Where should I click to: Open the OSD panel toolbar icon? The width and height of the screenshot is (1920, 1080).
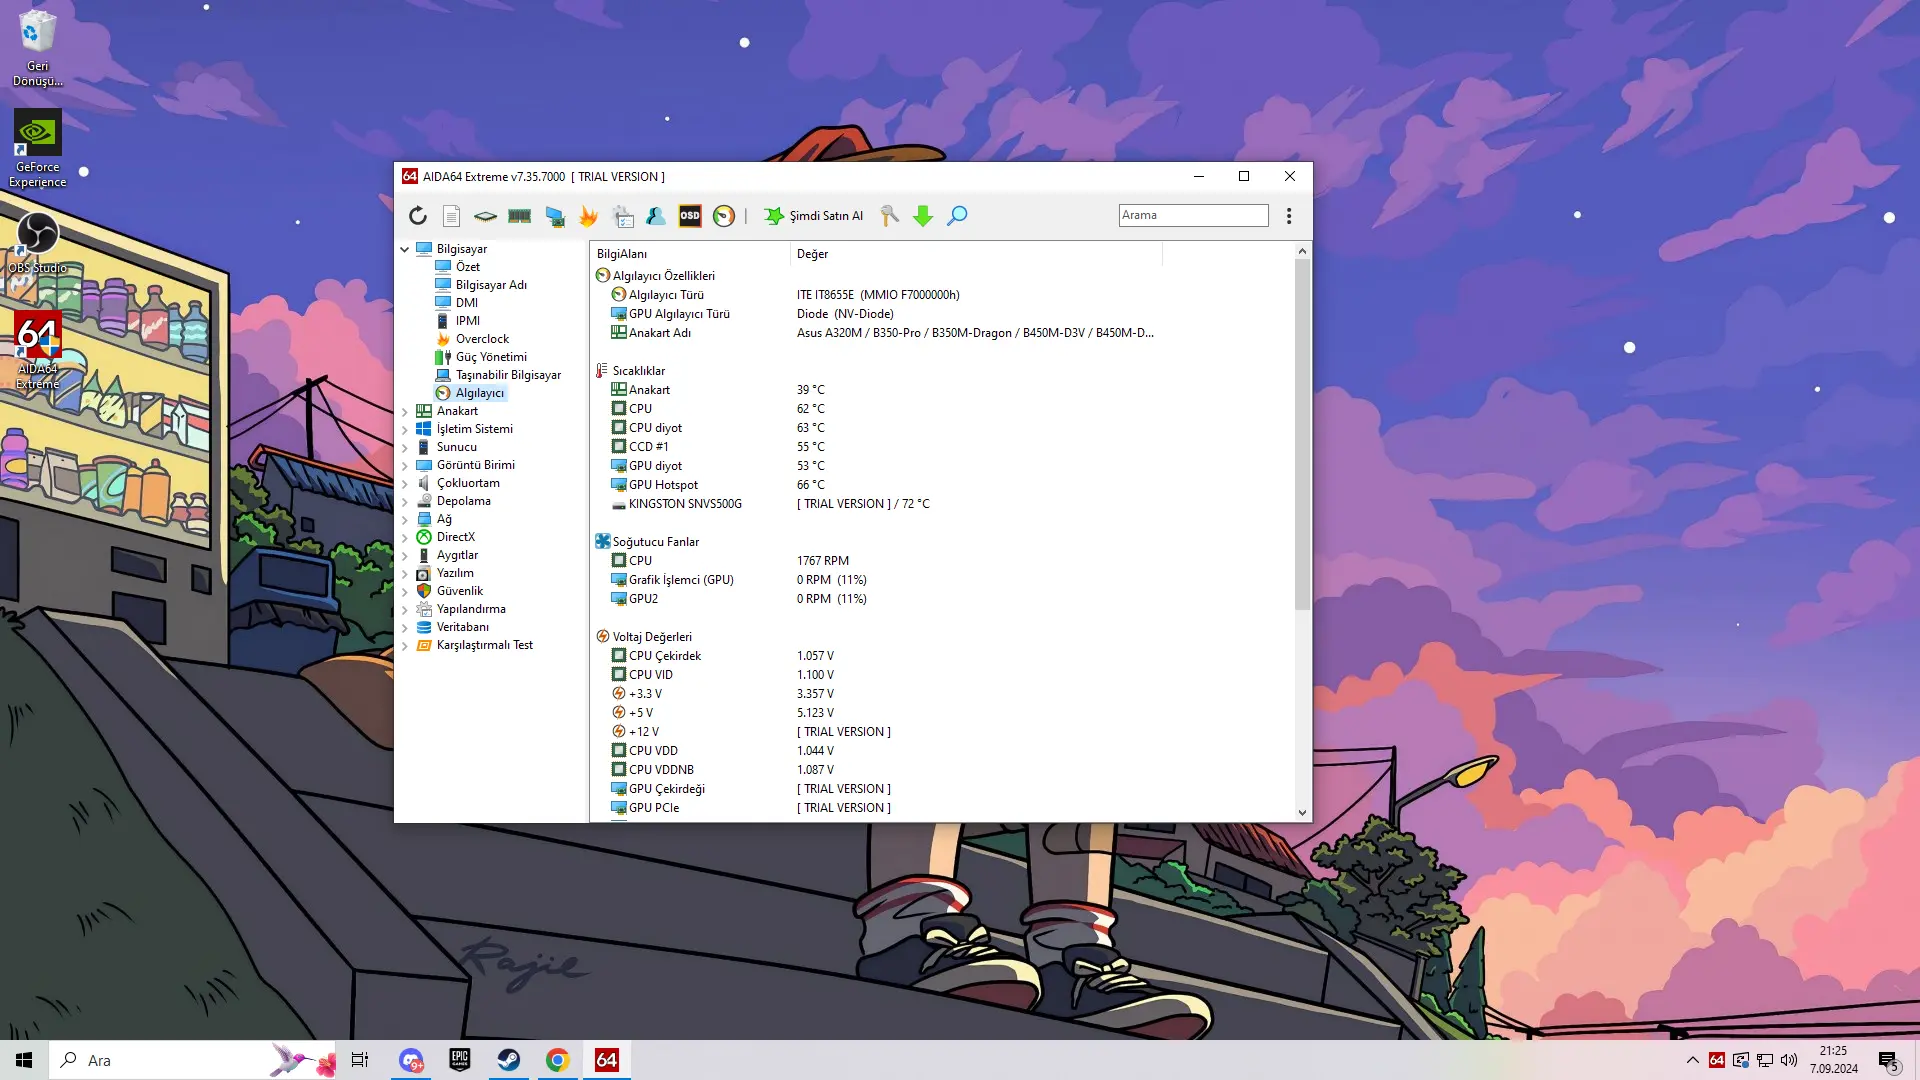point(690,216)
